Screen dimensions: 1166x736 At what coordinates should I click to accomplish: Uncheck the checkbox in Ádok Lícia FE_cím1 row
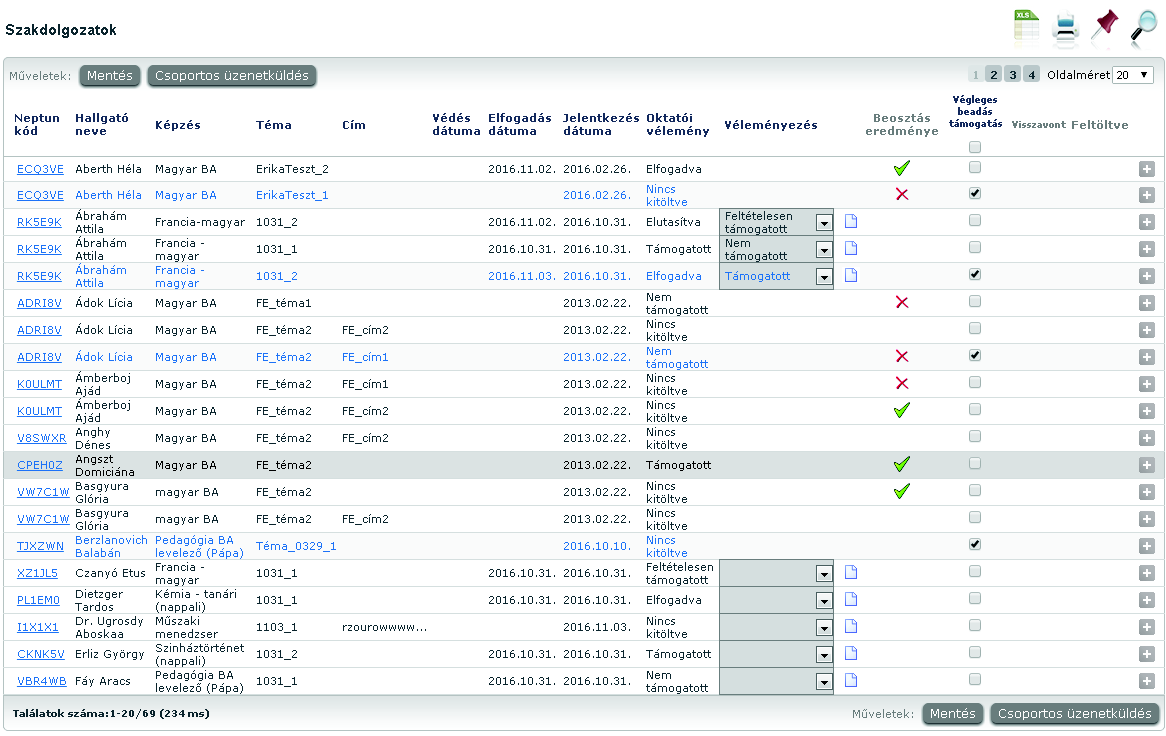pyautogui.click(x=975, y=355)
